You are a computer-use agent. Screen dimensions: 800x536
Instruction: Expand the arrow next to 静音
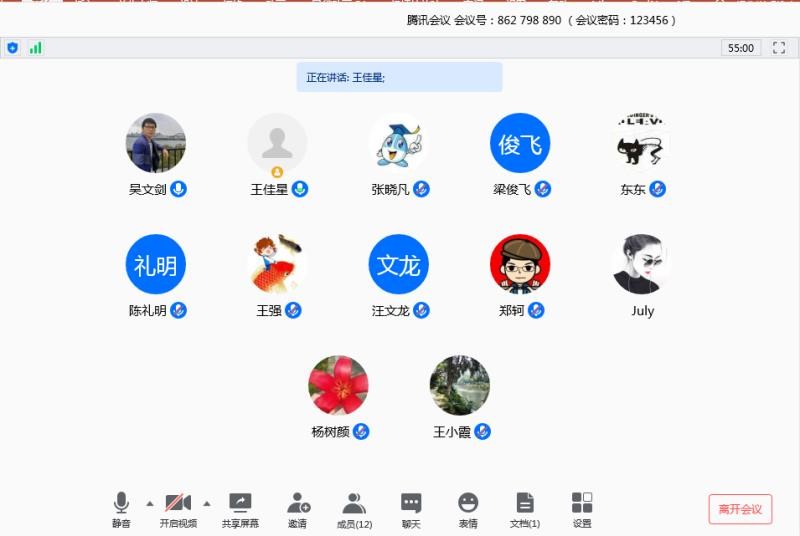tap(150, 503)
